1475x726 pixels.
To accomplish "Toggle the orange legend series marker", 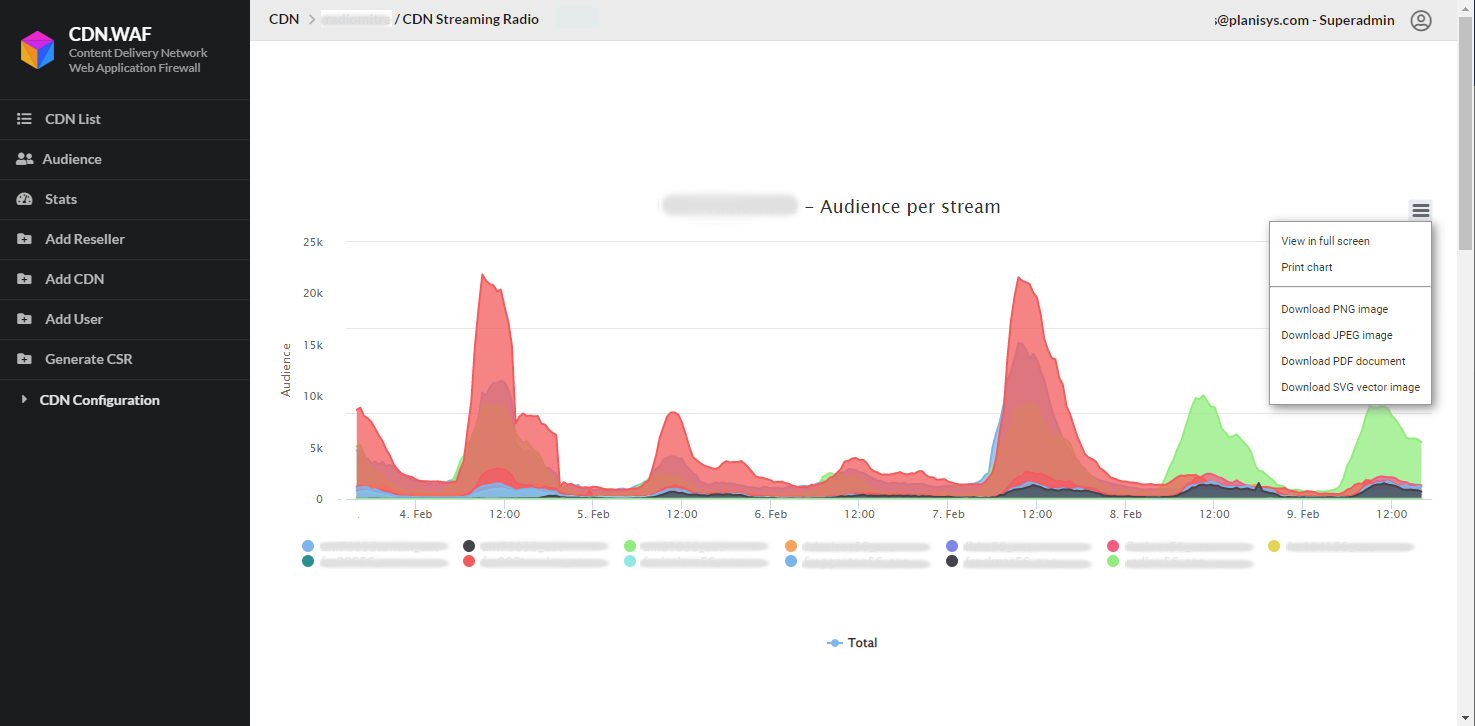I will [791, 546].
